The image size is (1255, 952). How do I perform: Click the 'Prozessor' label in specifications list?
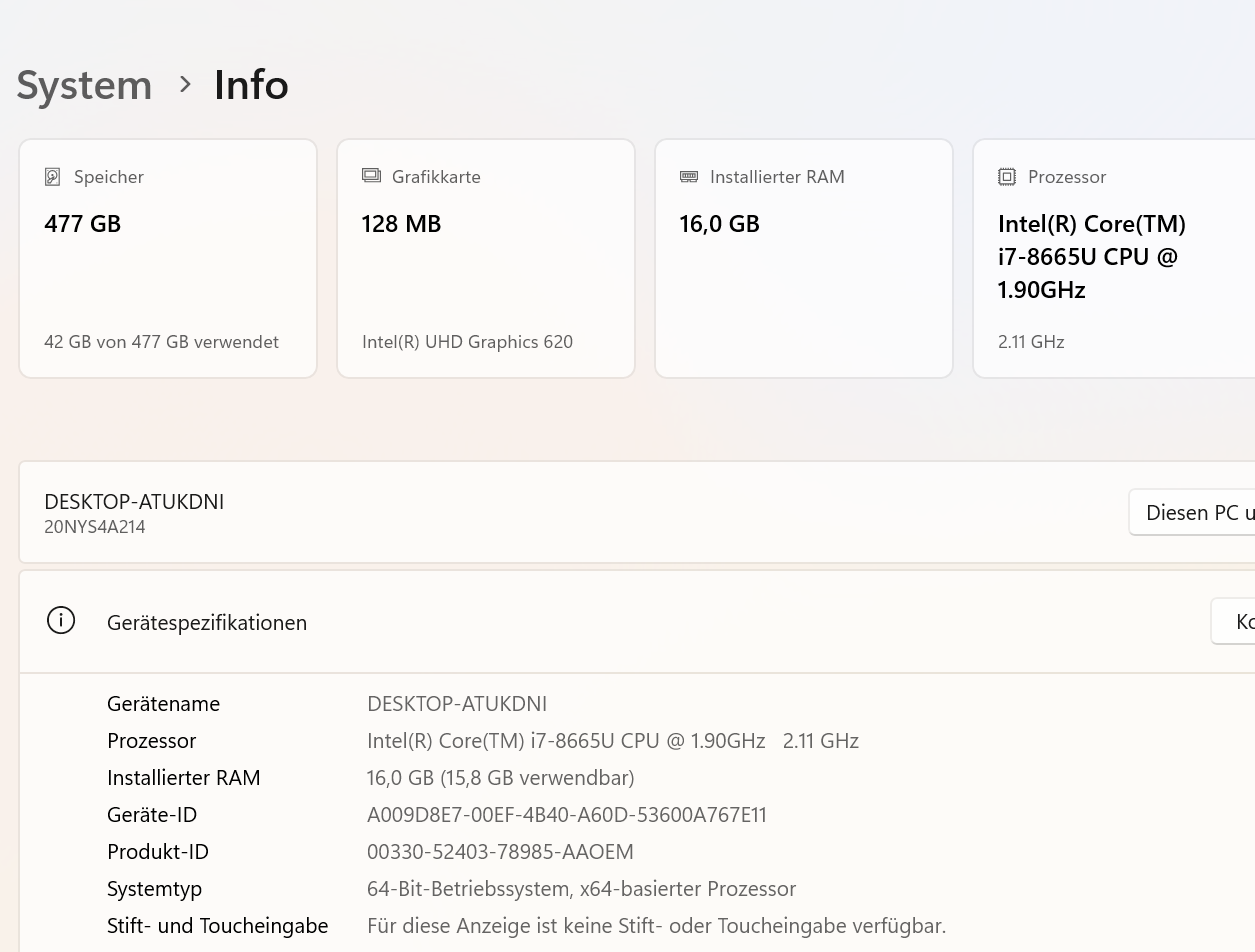(x=151, y=741)
